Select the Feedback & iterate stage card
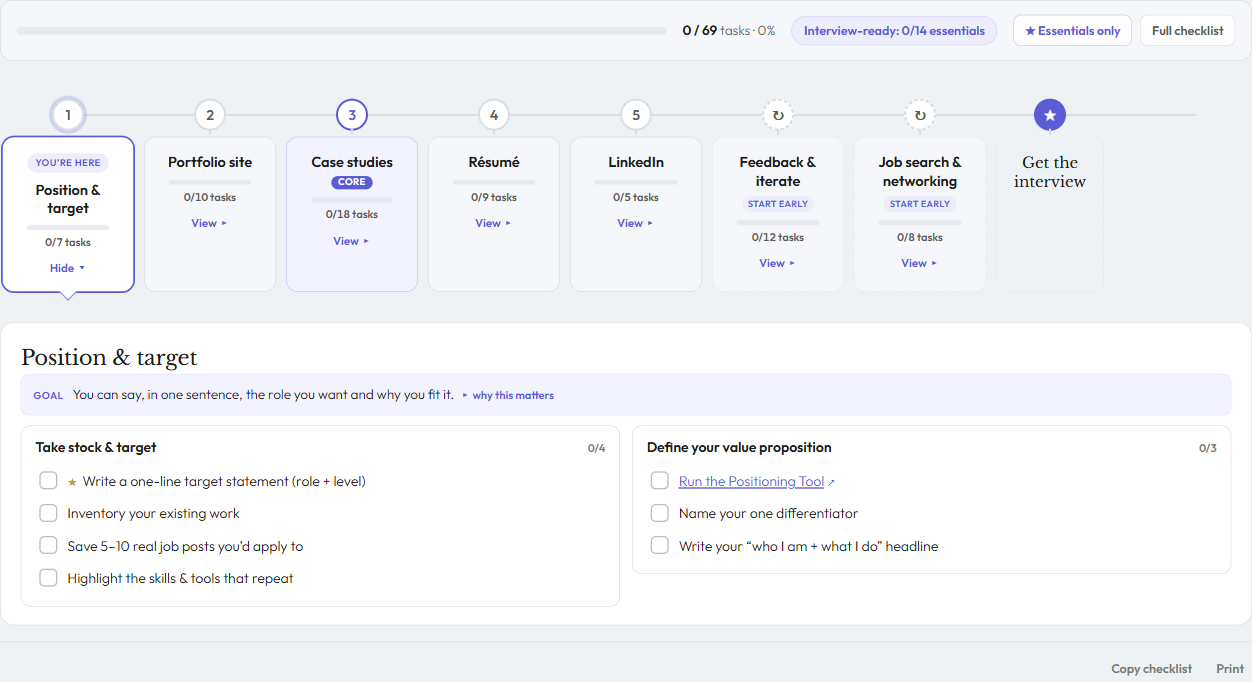1252x682 pixels. (x=778, y=214)
